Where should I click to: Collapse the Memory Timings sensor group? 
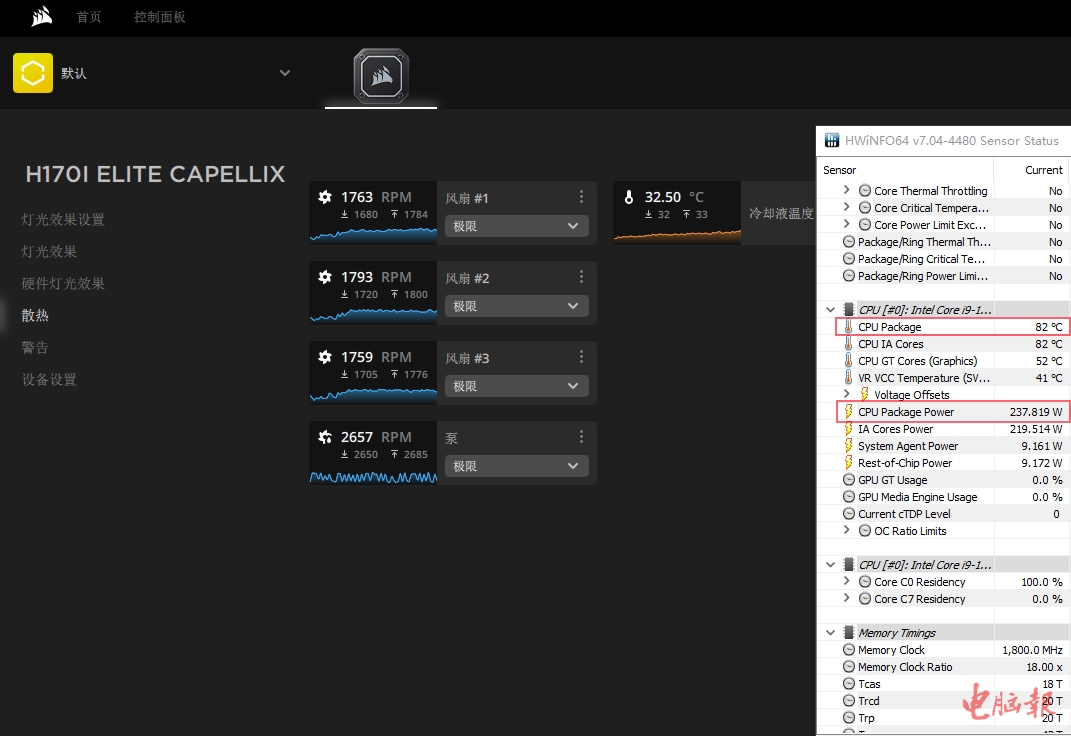(830, 633)
